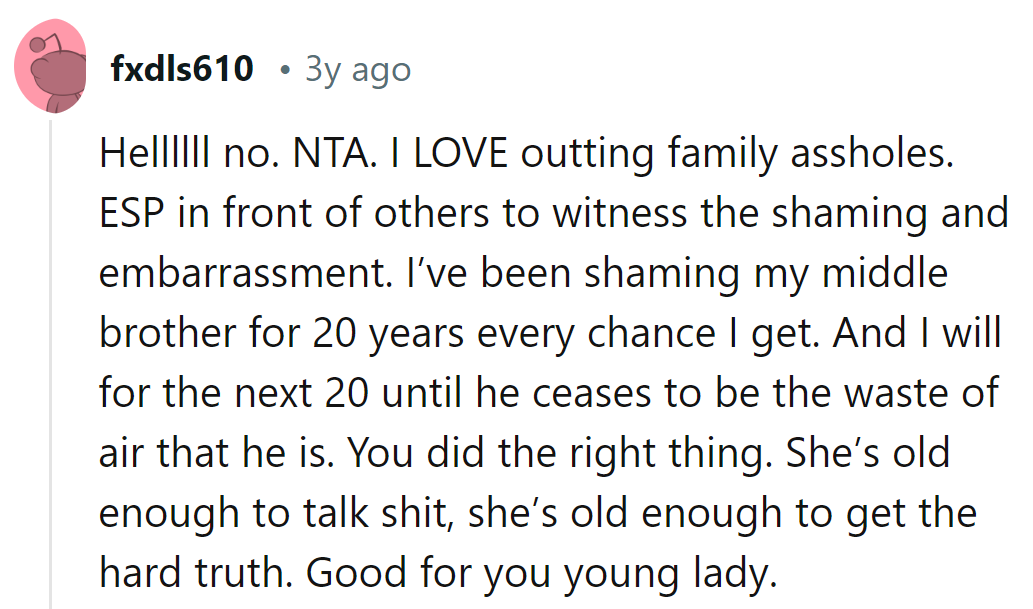Open the fxdls610 user profile link

(182, 69)
